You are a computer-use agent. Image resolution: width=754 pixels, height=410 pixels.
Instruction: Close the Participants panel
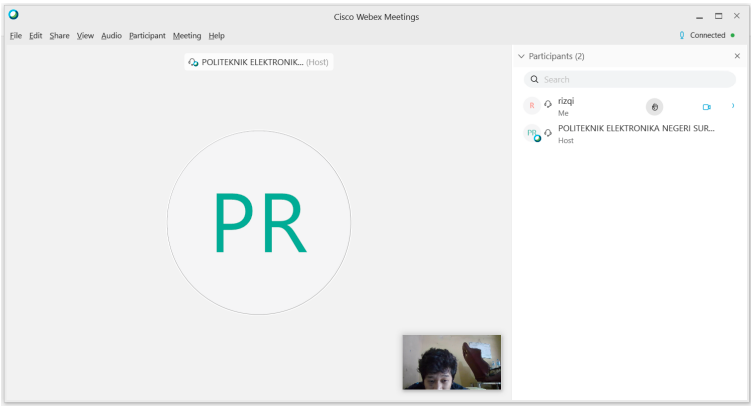(737, 56)
